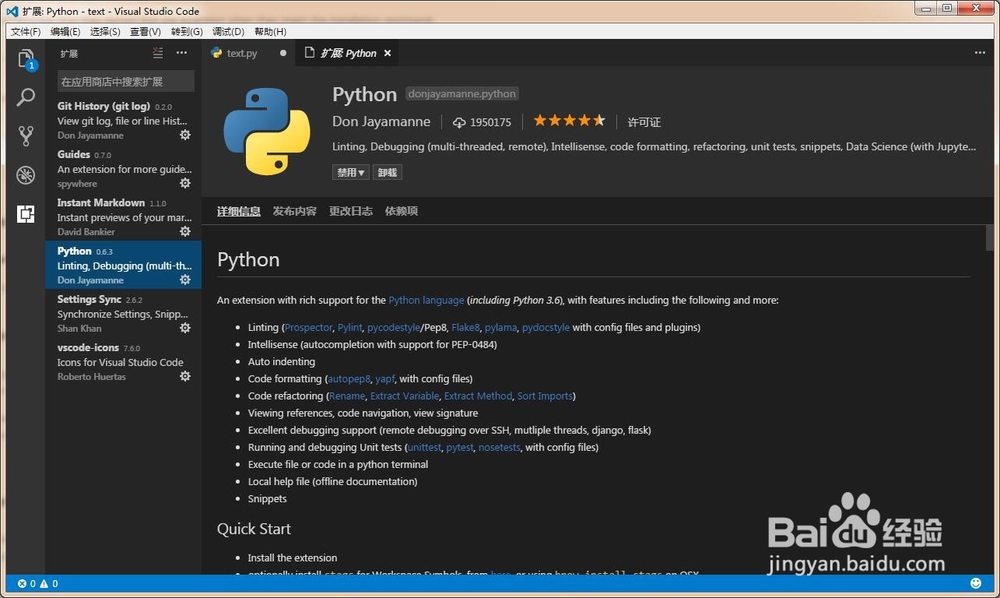Open the Search view in activity bar
1000x598 pixels.
point(26,97)
